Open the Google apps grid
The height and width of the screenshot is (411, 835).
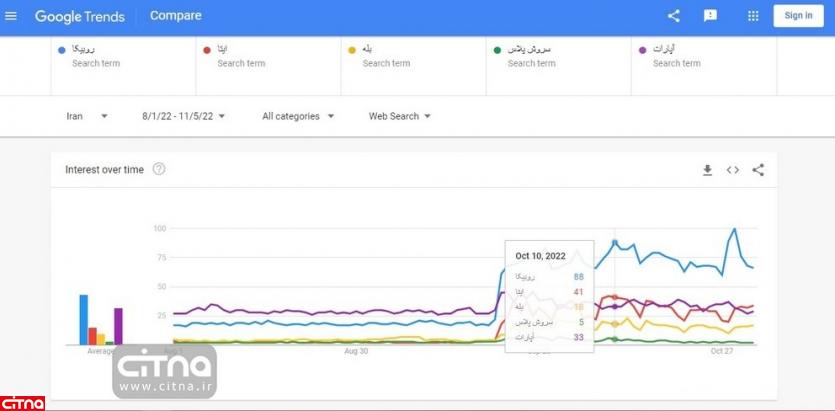pyautogui.click(x=753, y=16)
